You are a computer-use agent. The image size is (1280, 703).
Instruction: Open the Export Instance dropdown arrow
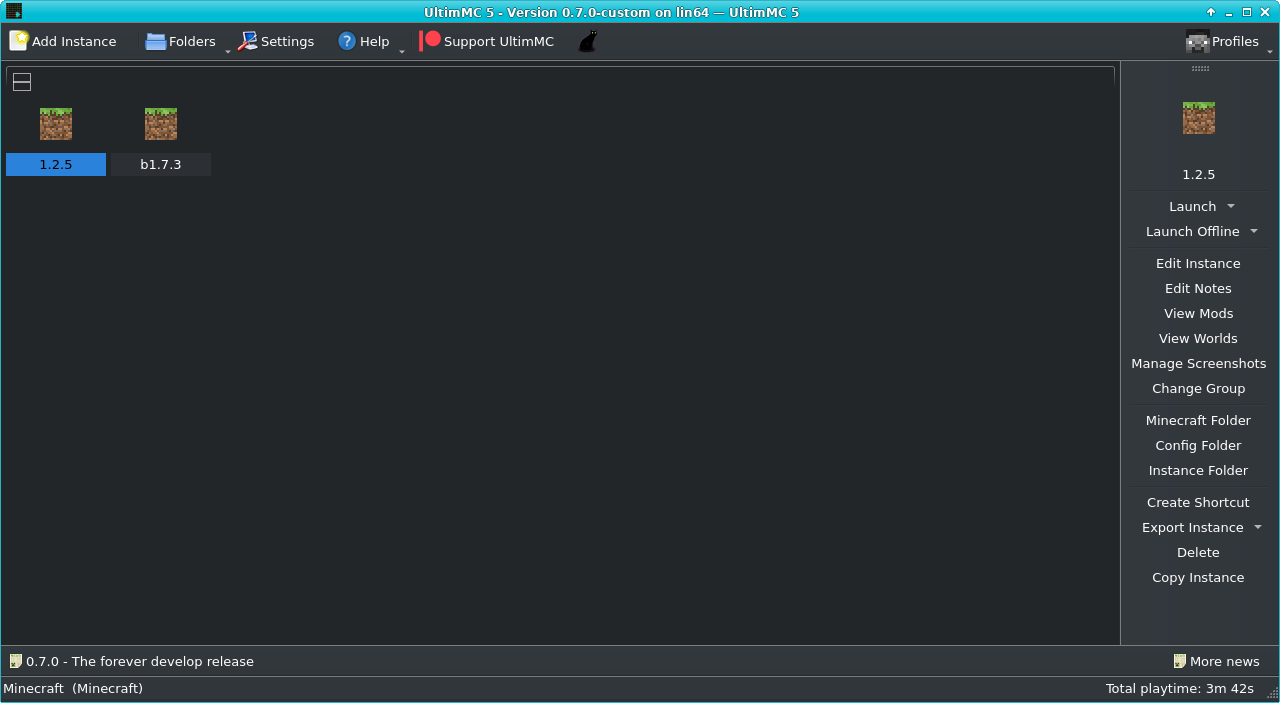[x=1258, y=527]
